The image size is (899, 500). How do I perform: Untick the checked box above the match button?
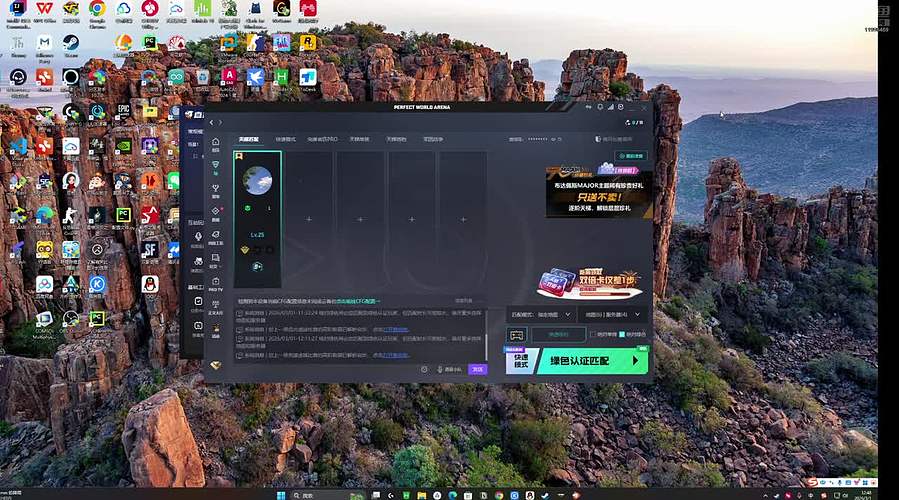point(621,334)
